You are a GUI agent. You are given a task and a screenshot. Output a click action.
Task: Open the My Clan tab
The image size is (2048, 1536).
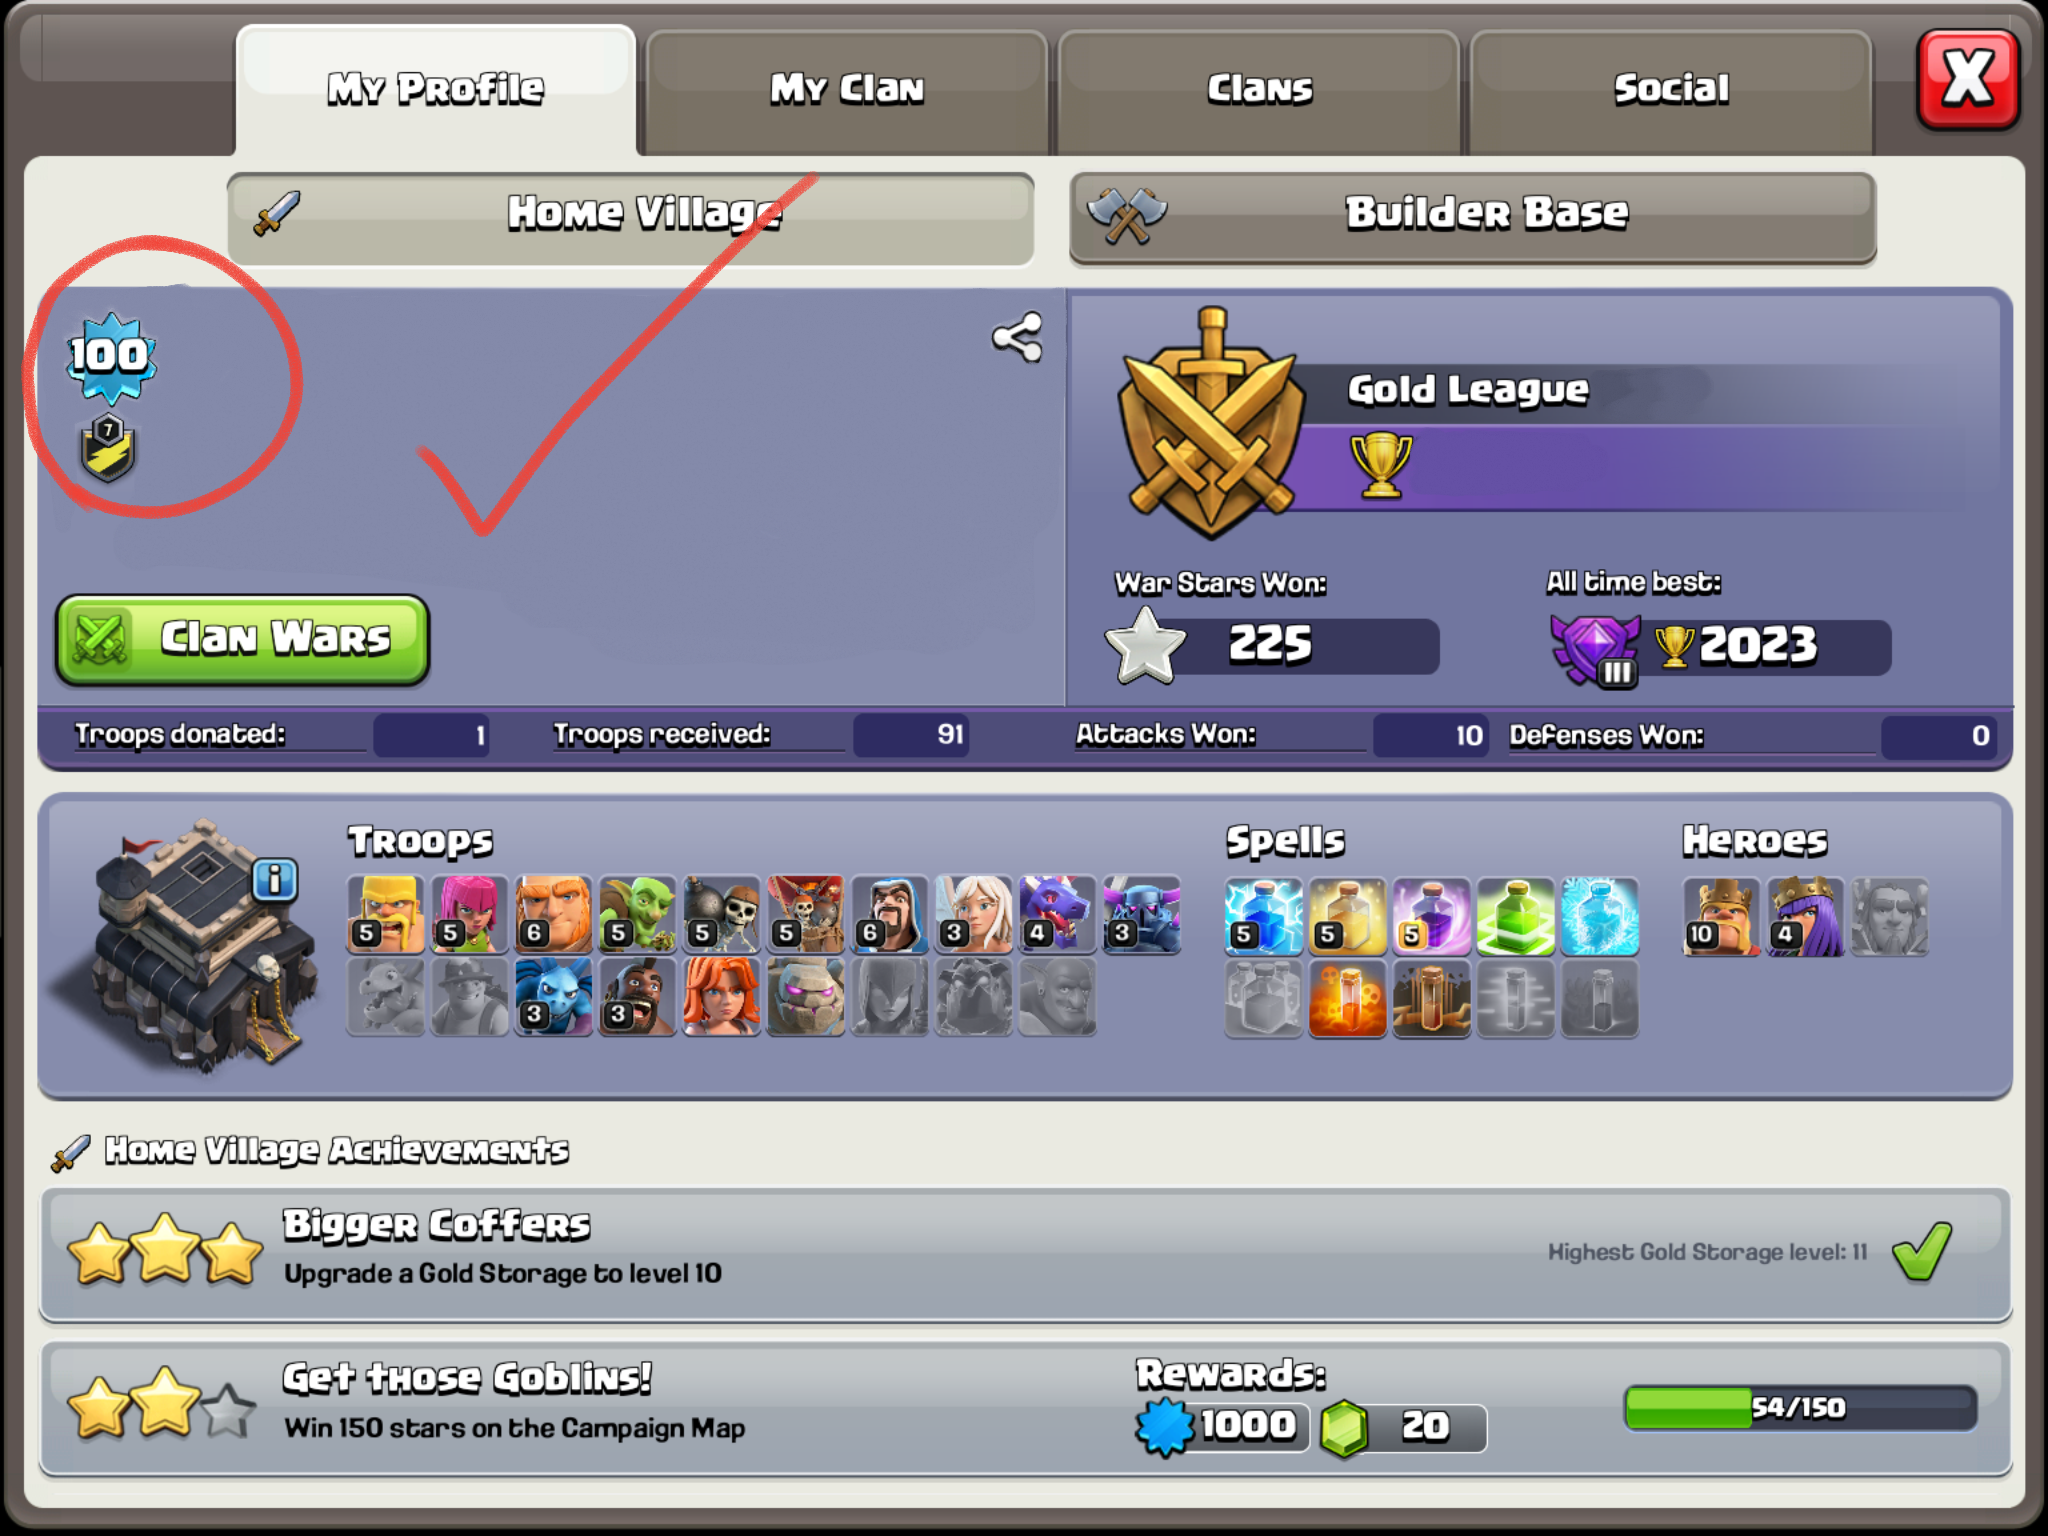[x=847, y=91]
